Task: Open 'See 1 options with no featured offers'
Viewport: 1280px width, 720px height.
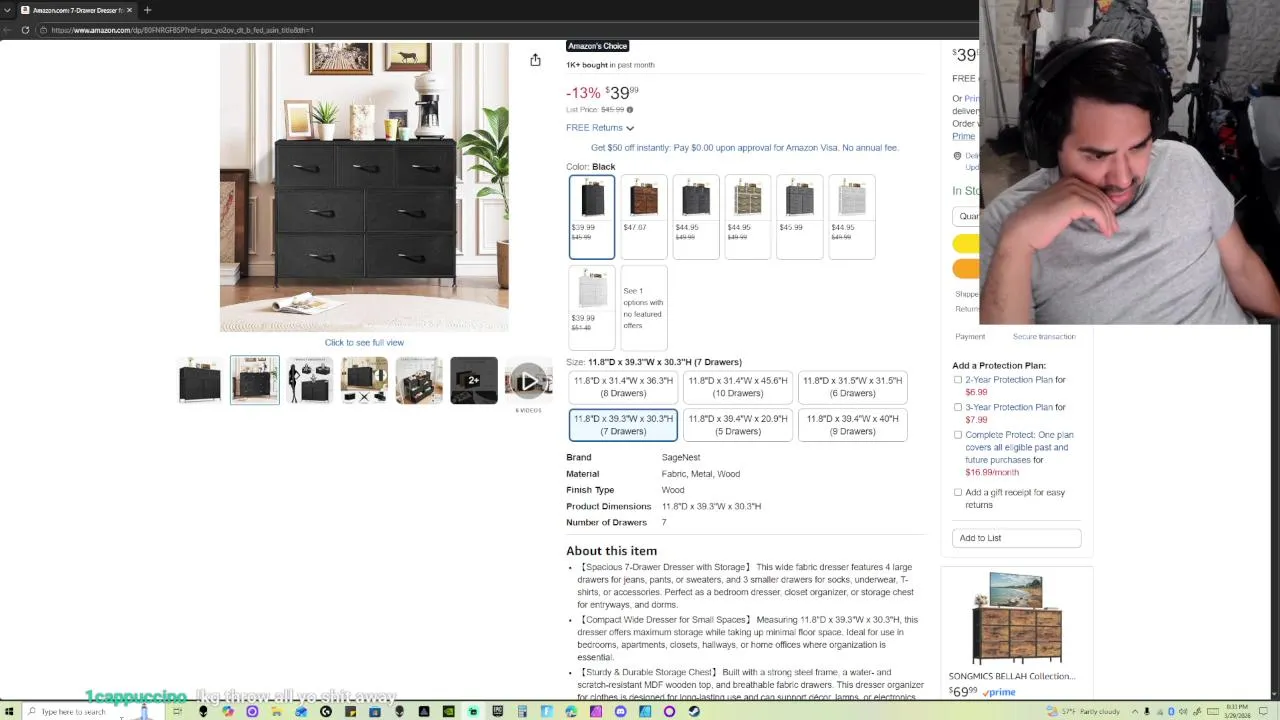Action: pos(644,308)
